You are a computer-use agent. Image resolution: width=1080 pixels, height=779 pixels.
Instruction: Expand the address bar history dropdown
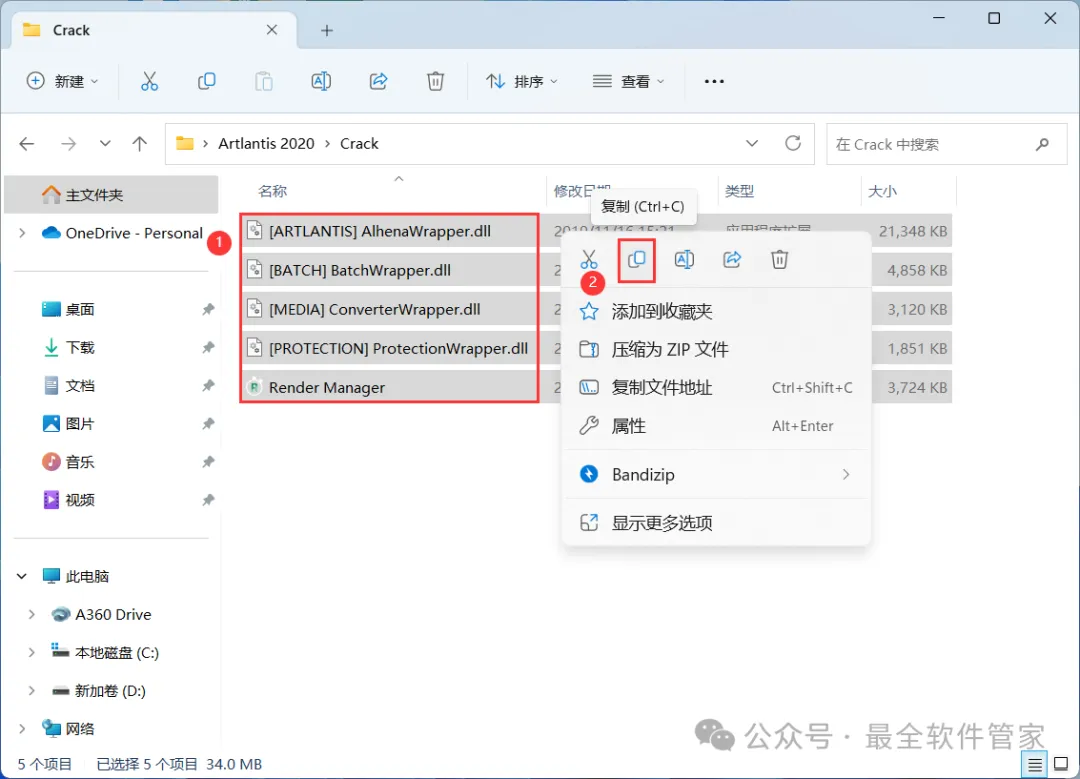pyautogui.click(x=752, y=143)
